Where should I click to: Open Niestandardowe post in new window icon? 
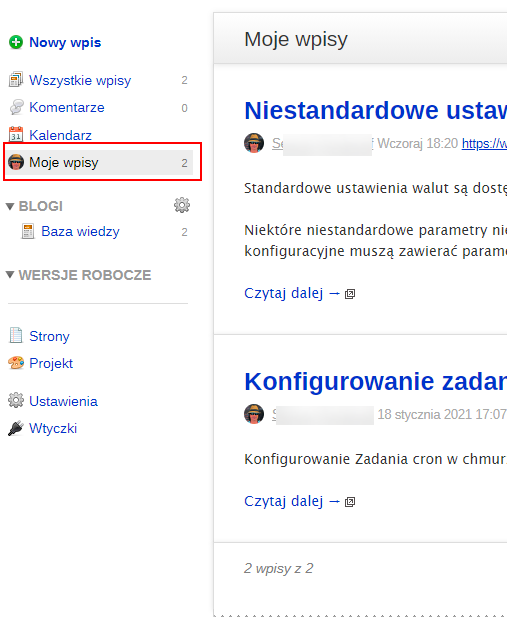tap(350, 294)
